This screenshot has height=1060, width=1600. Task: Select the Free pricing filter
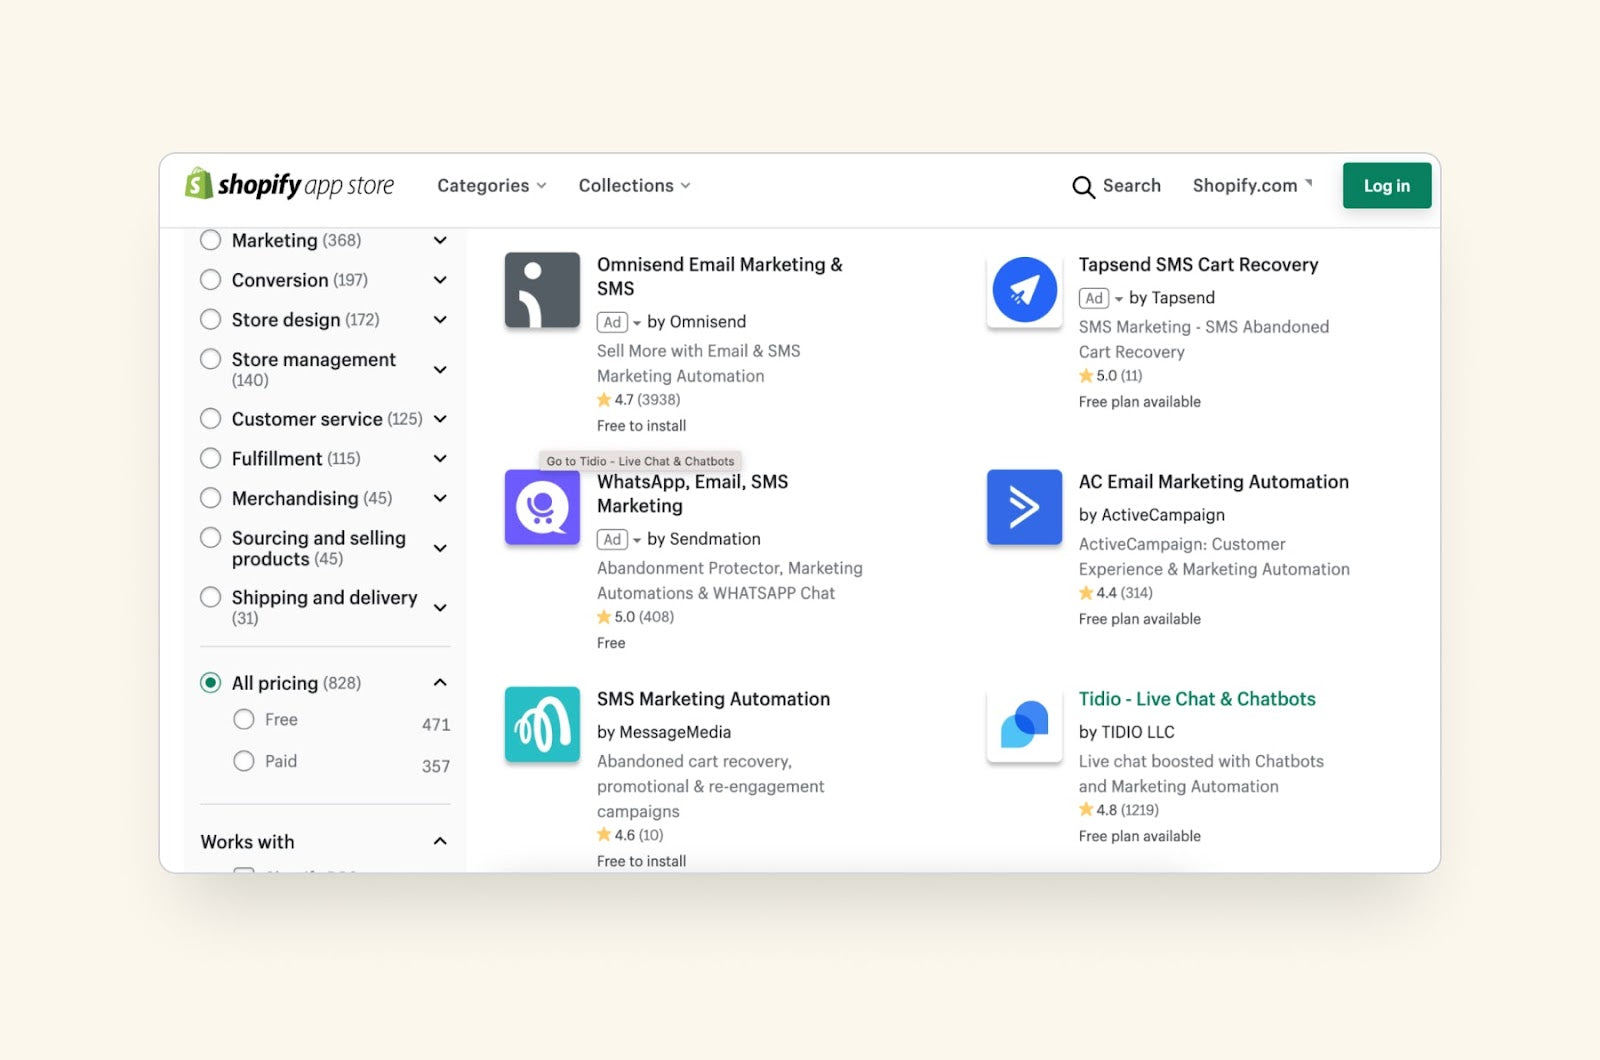pos(243,719)
